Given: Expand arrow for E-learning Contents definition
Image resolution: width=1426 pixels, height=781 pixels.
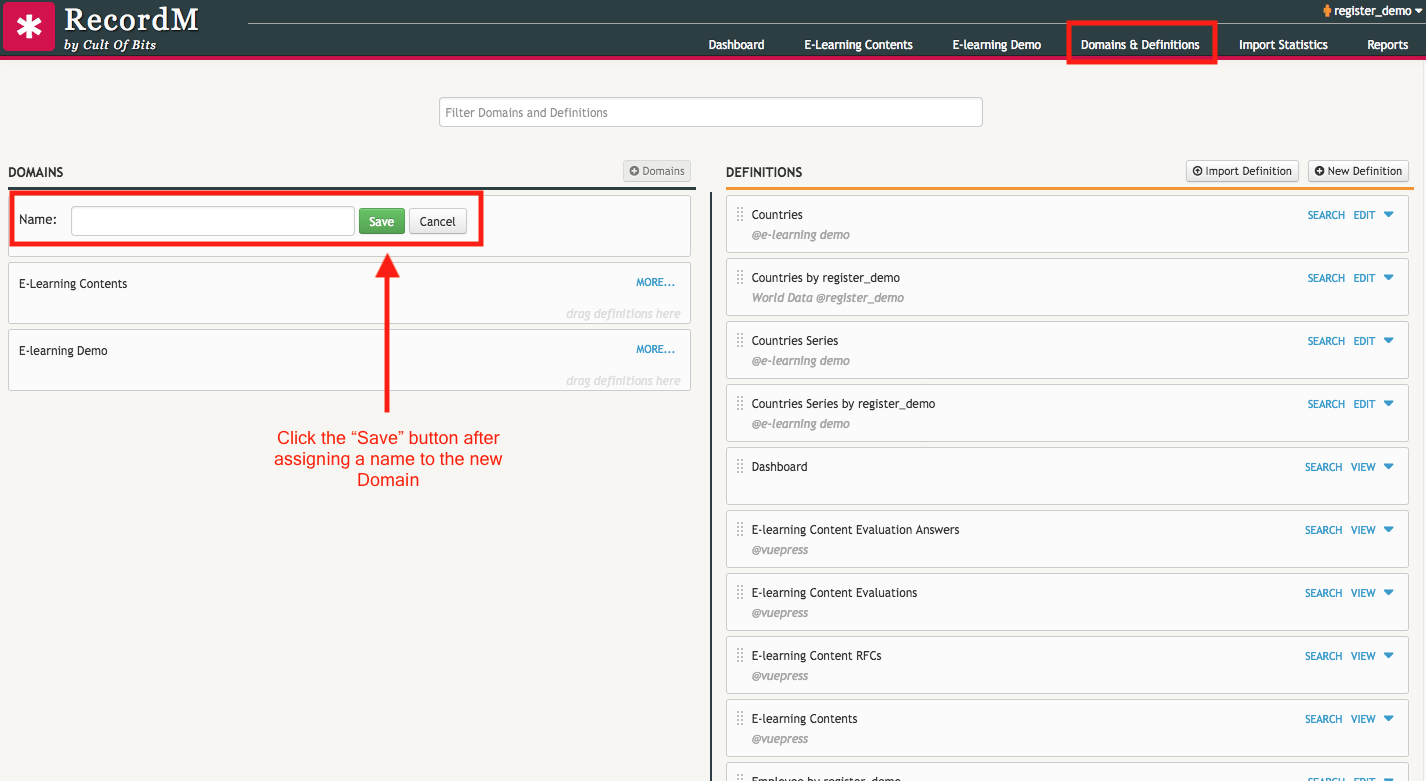Looking at the screenshot, I should click(1388, 718).
